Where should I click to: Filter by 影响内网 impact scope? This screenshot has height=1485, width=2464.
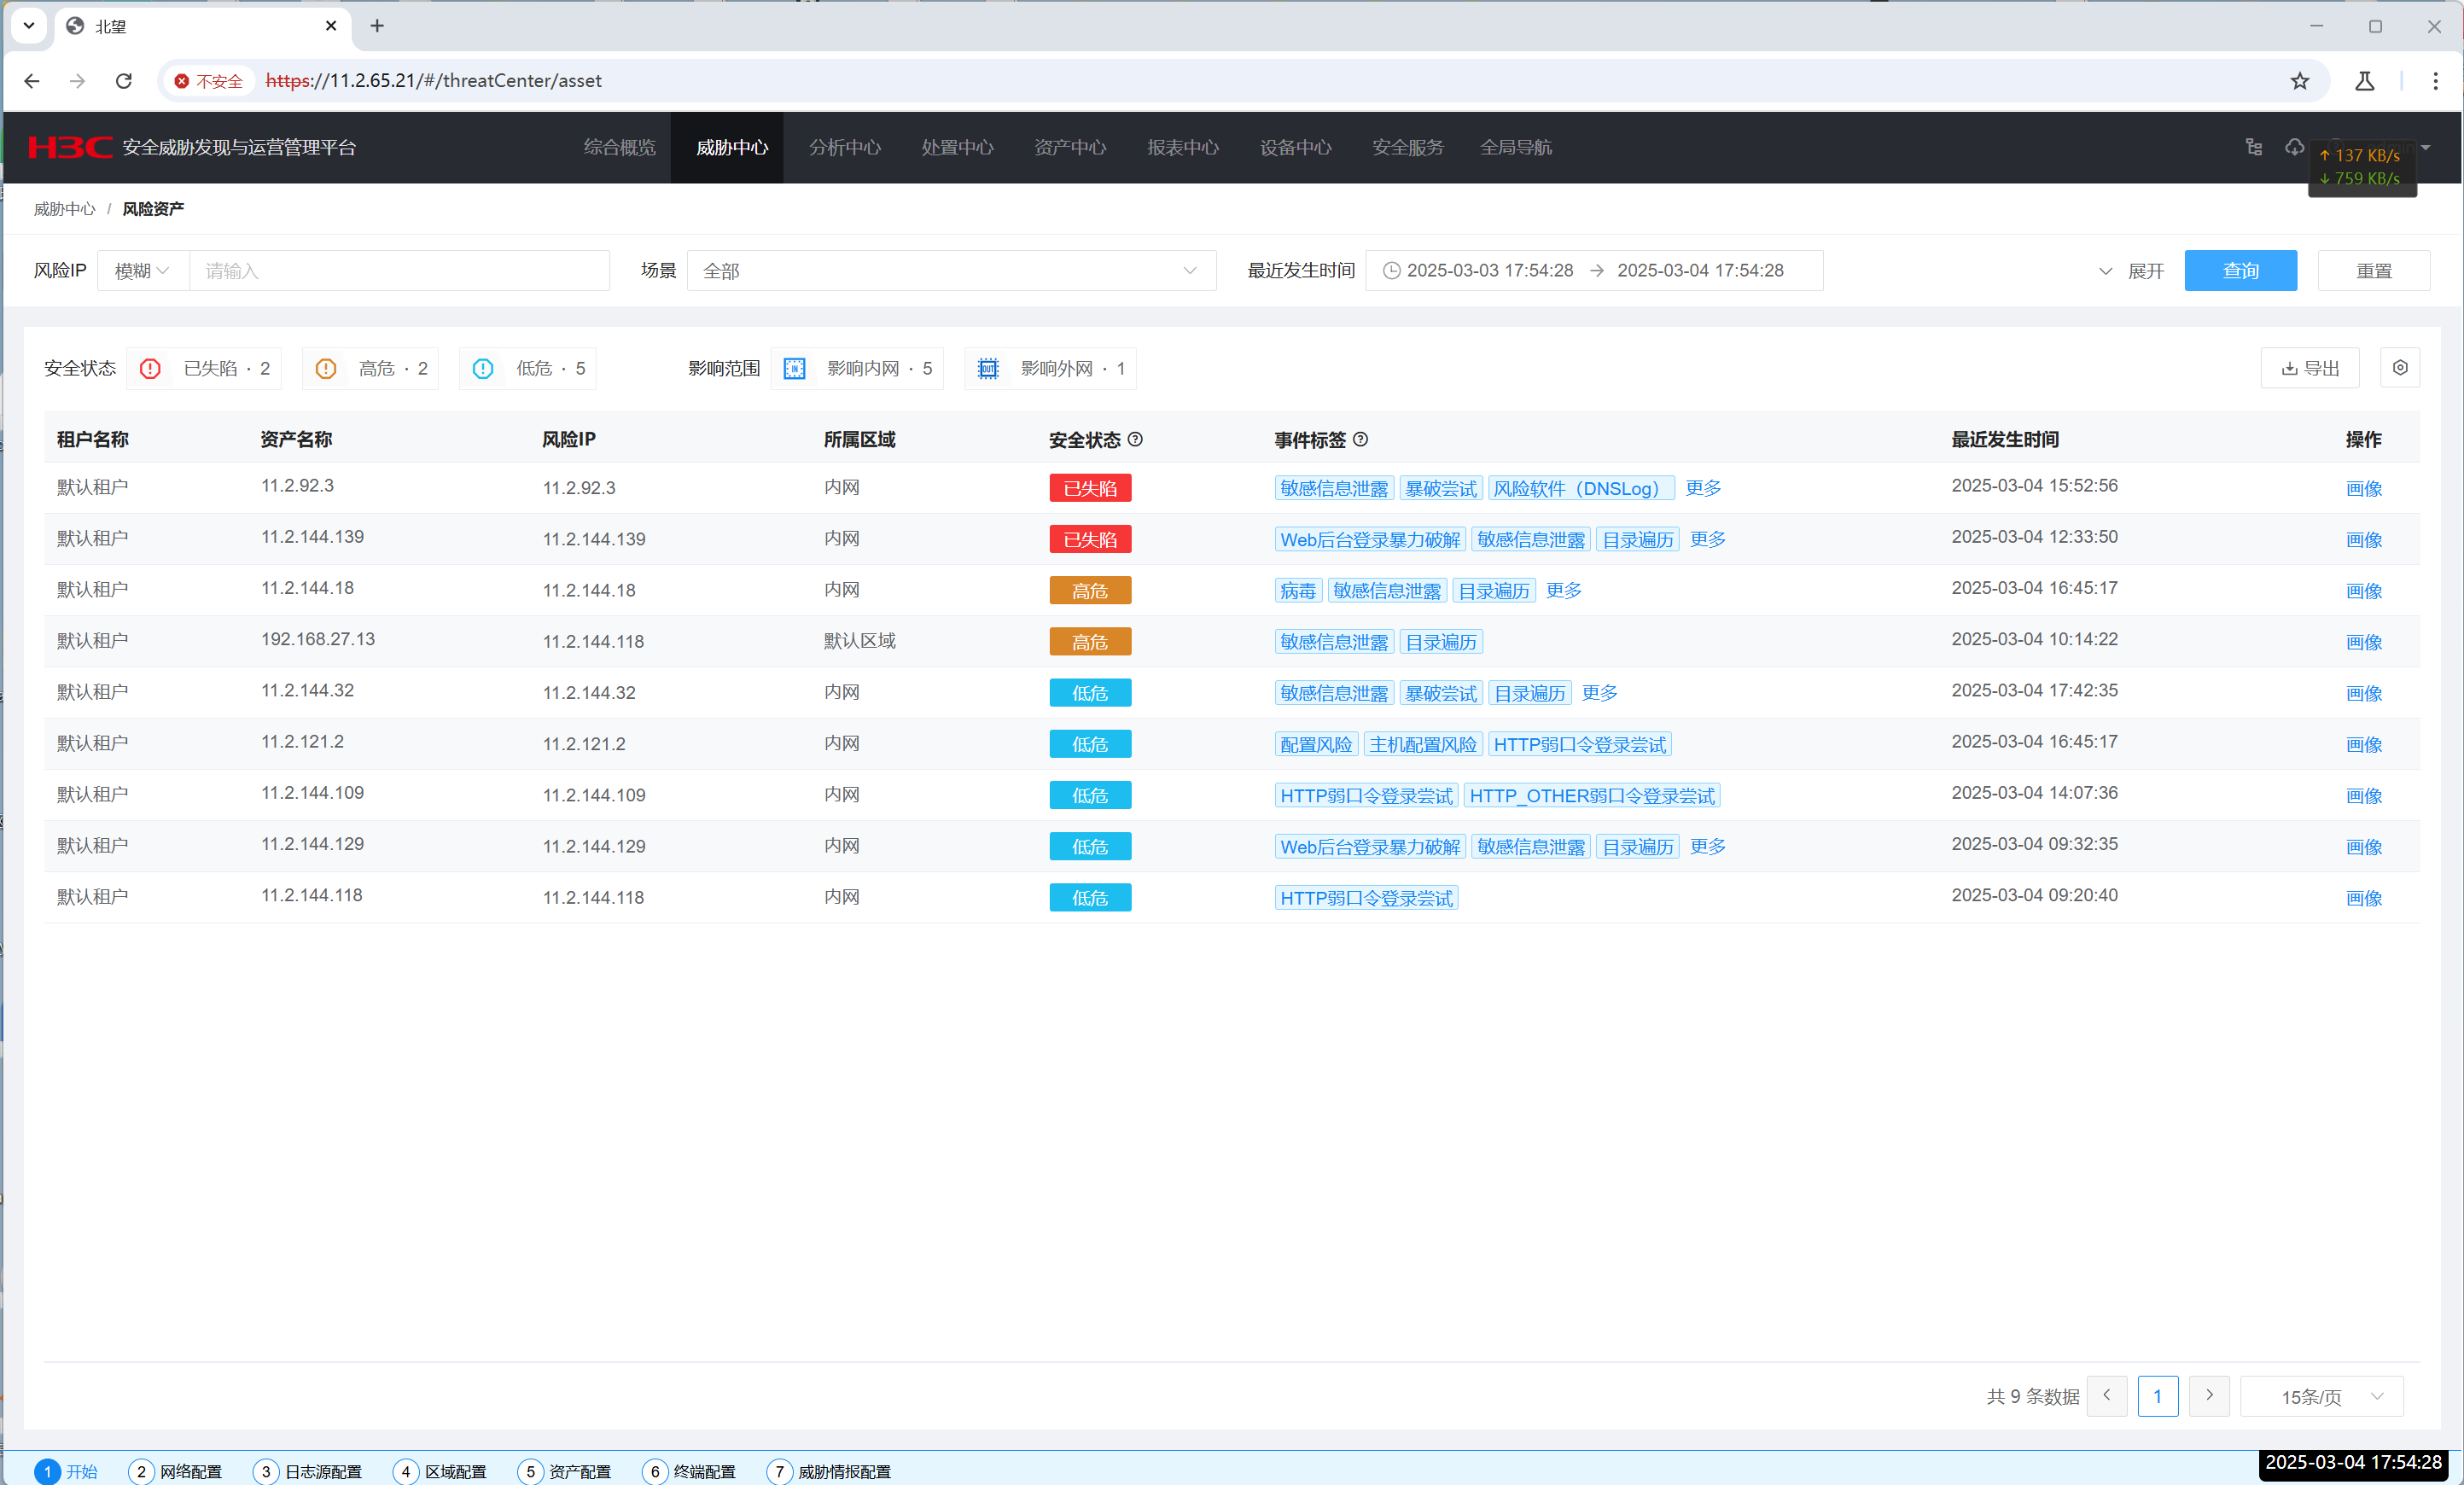click(857, 368)
